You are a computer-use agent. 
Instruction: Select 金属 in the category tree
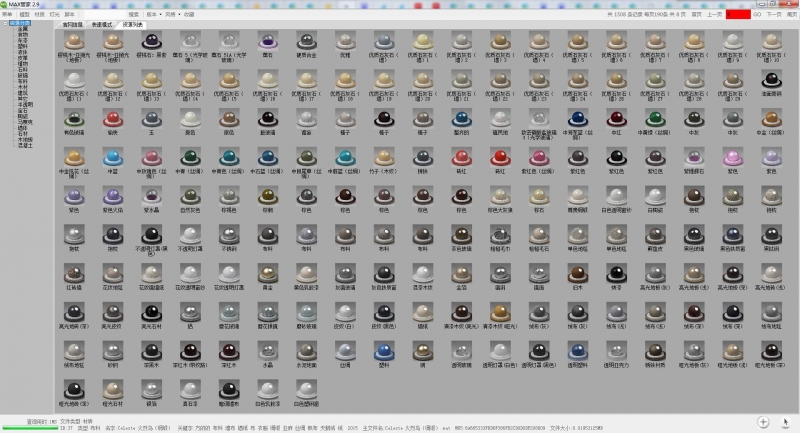pos(23,29)
